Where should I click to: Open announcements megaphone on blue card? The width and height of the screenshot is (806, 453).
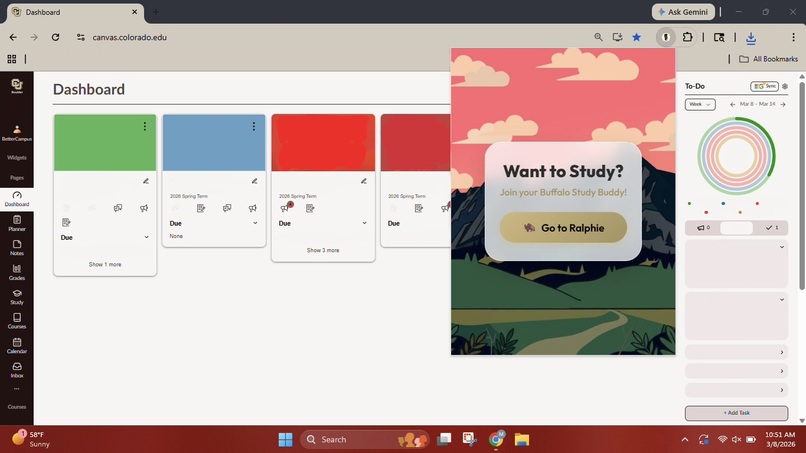point(252,208)
